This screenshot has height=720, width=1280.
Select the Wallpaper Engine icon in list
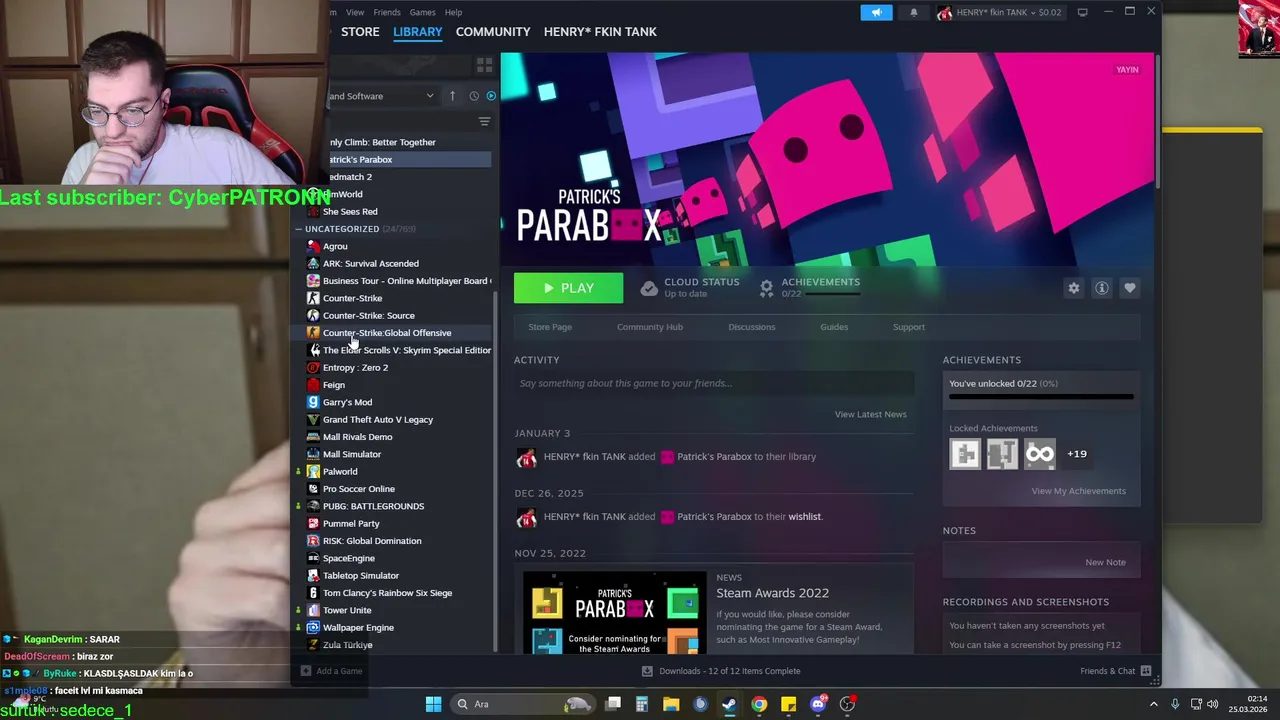click(313, 628)
